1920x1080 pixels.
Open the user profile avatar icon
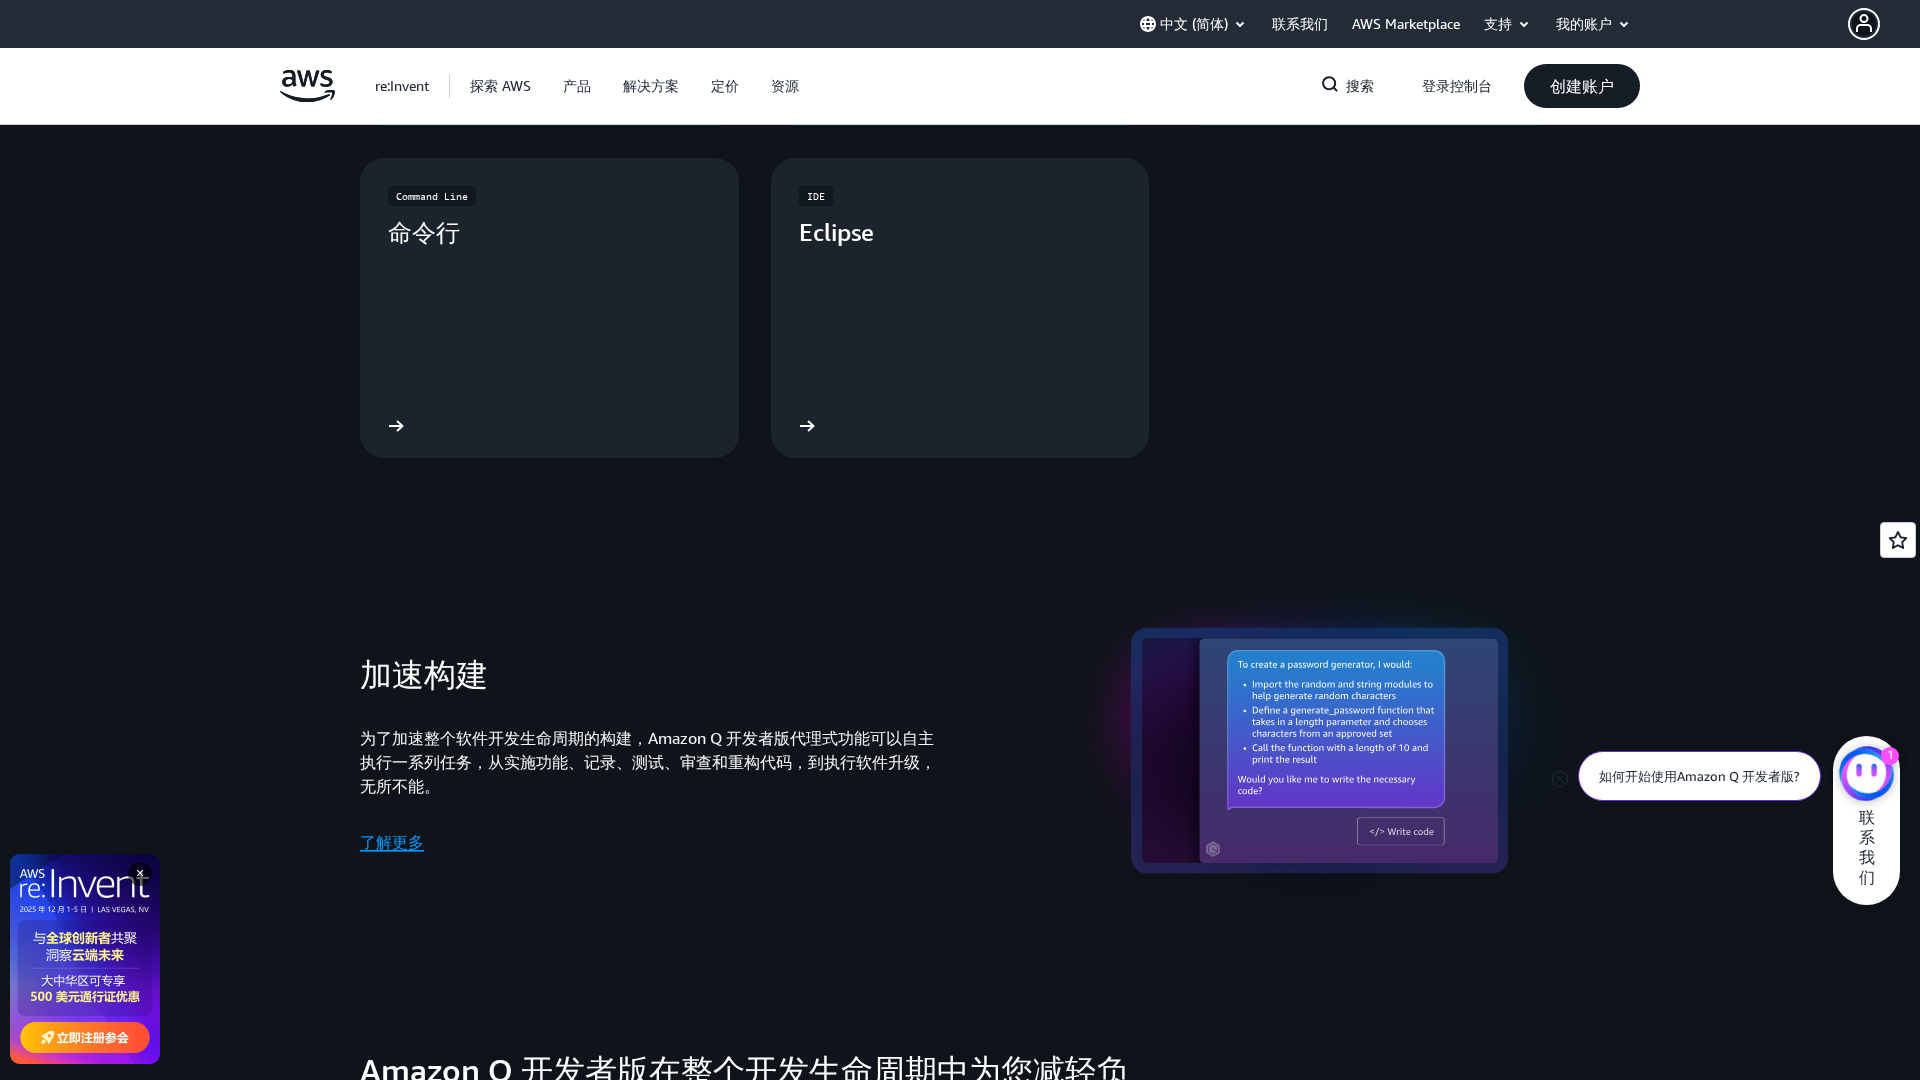click(x=1863, y=24)
